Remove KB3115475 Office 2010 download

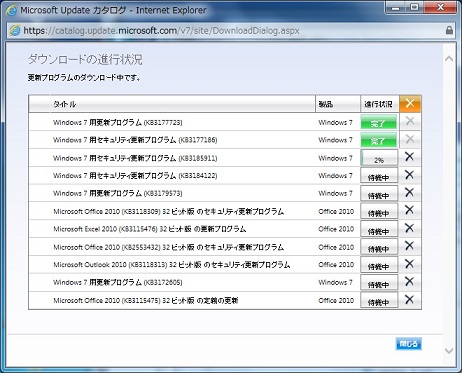tap(409, 299)
